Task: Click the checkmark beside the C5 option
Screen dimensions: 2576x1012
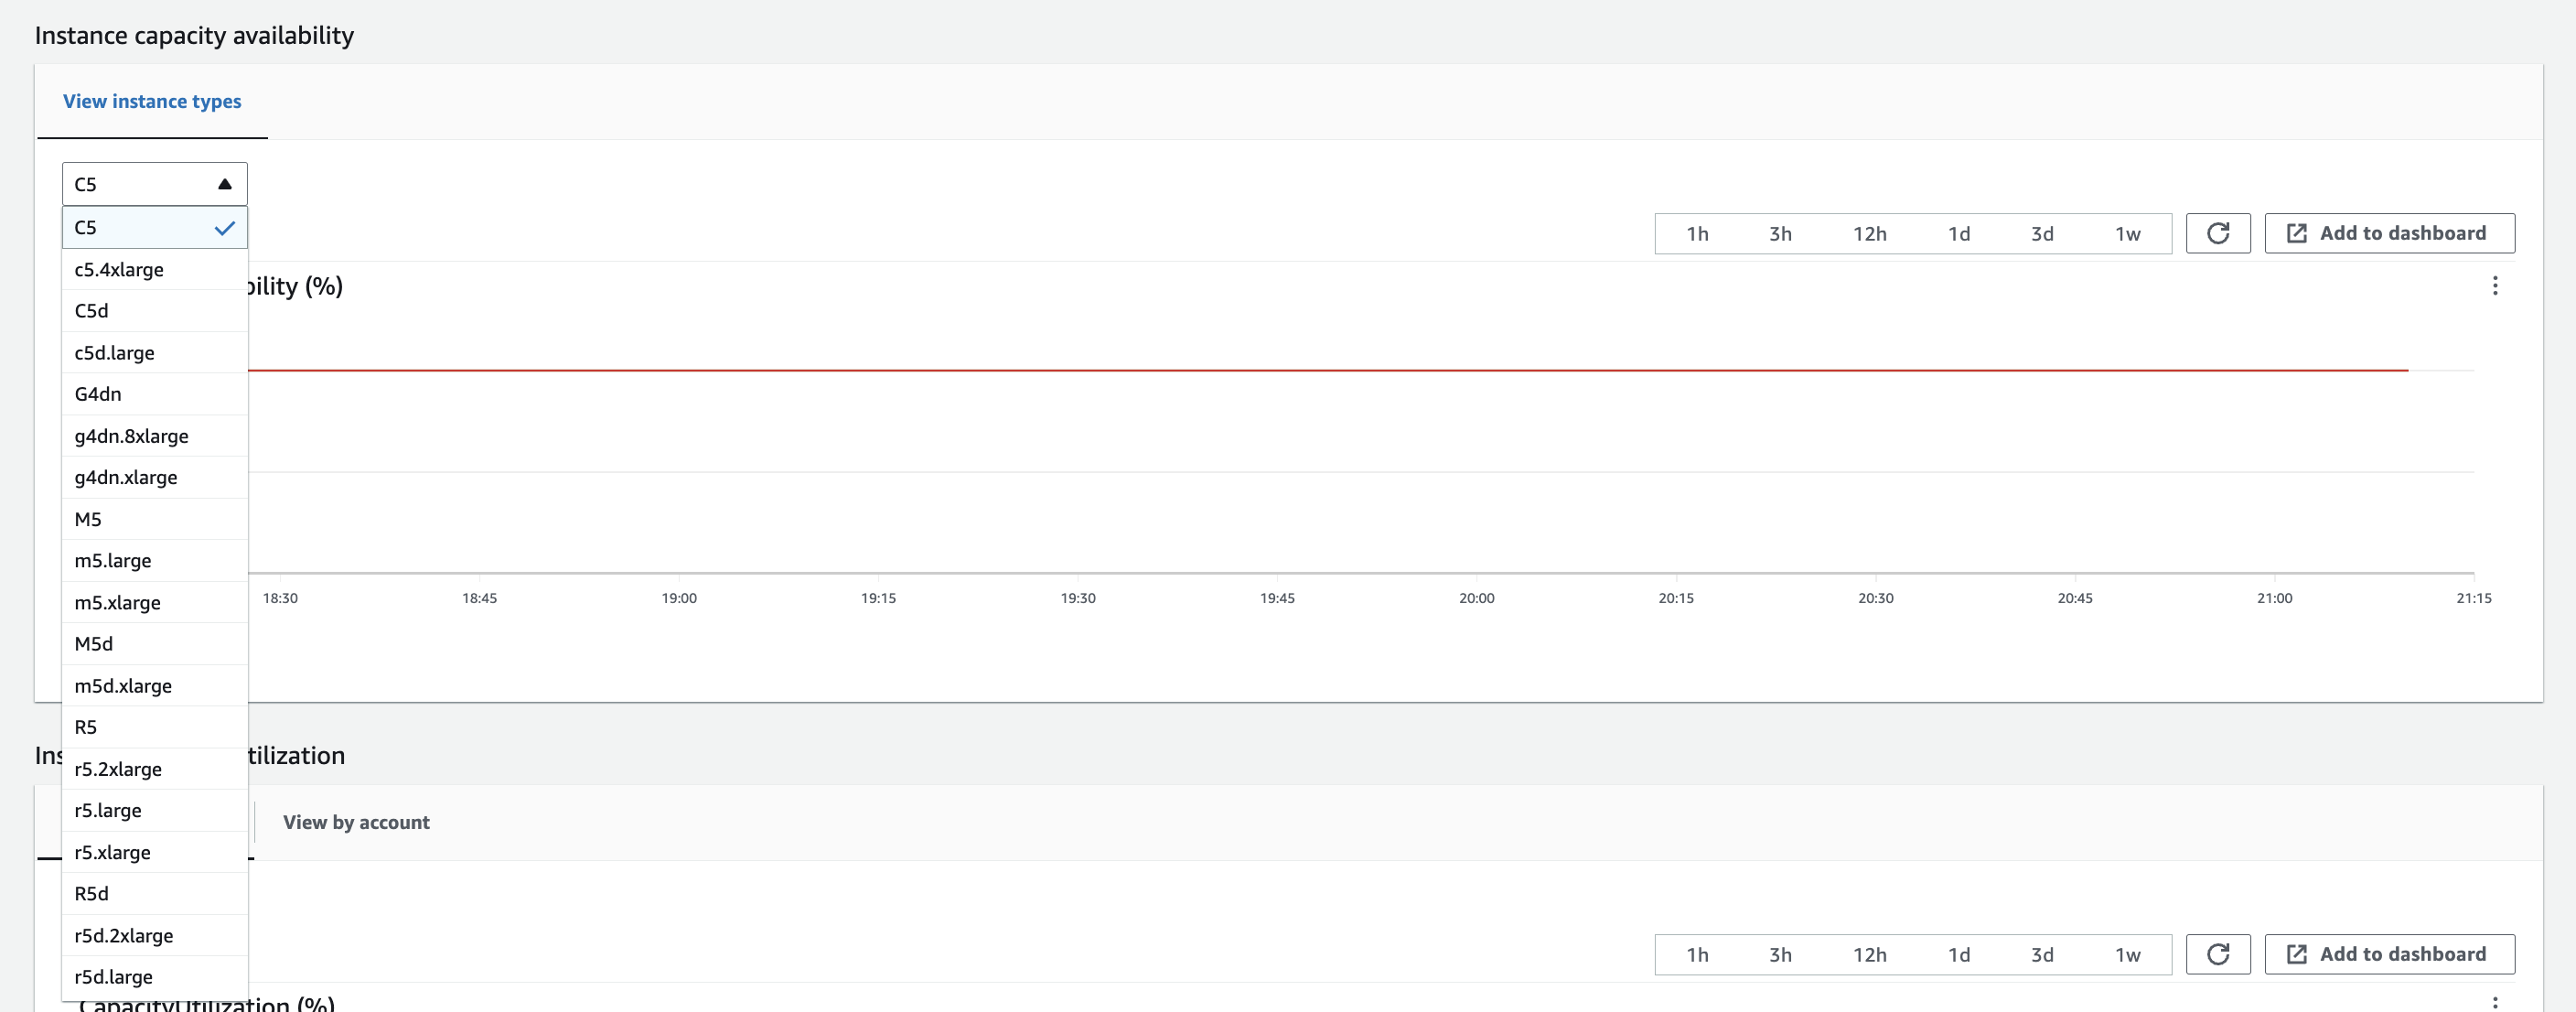Action: [226, 228]
